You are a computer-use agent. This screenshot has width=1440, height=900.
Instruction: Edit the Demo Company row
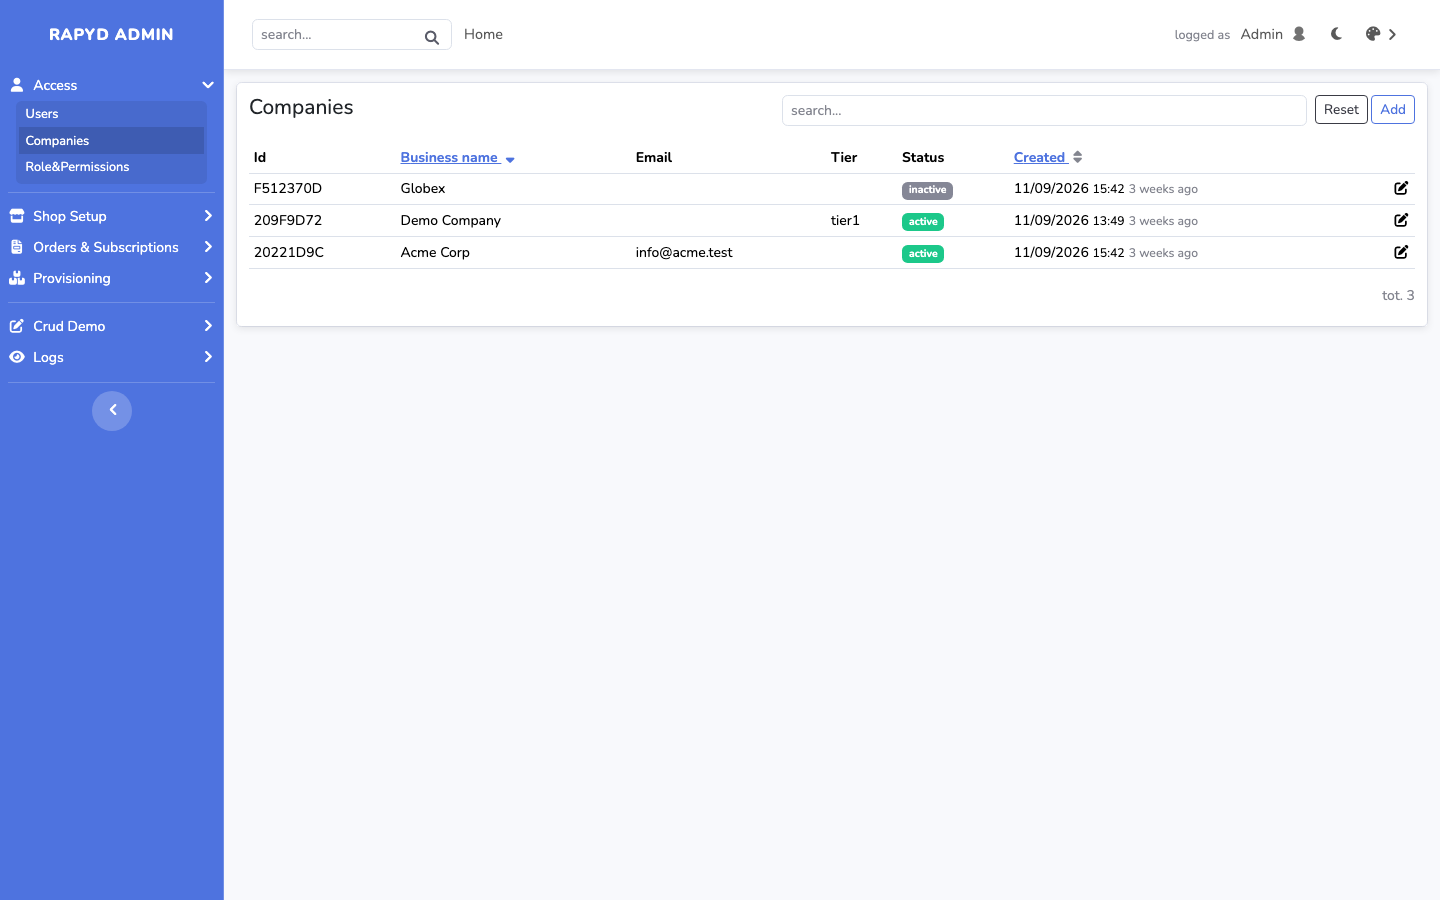(x=1401, y=220)
